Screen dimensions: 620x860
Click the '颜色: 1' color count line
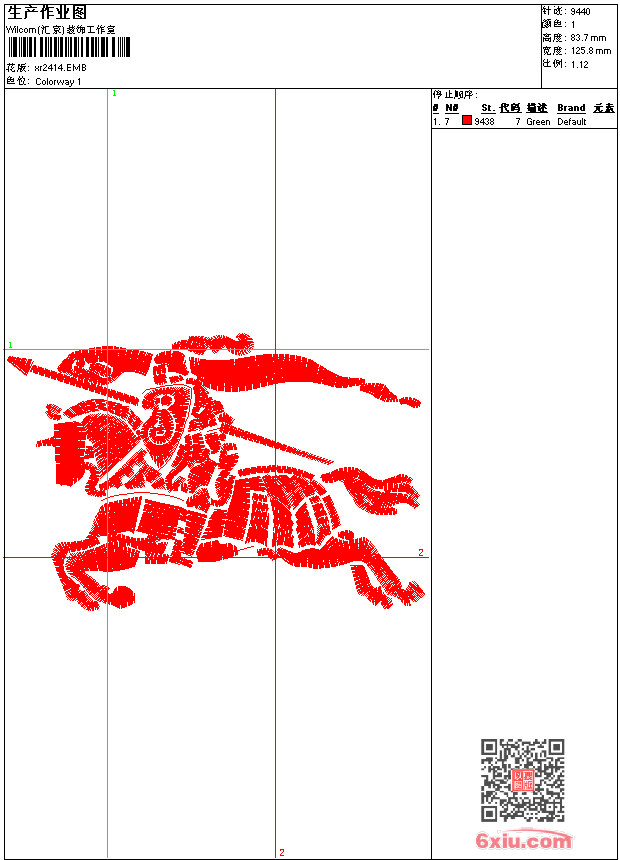pos(559,25)
